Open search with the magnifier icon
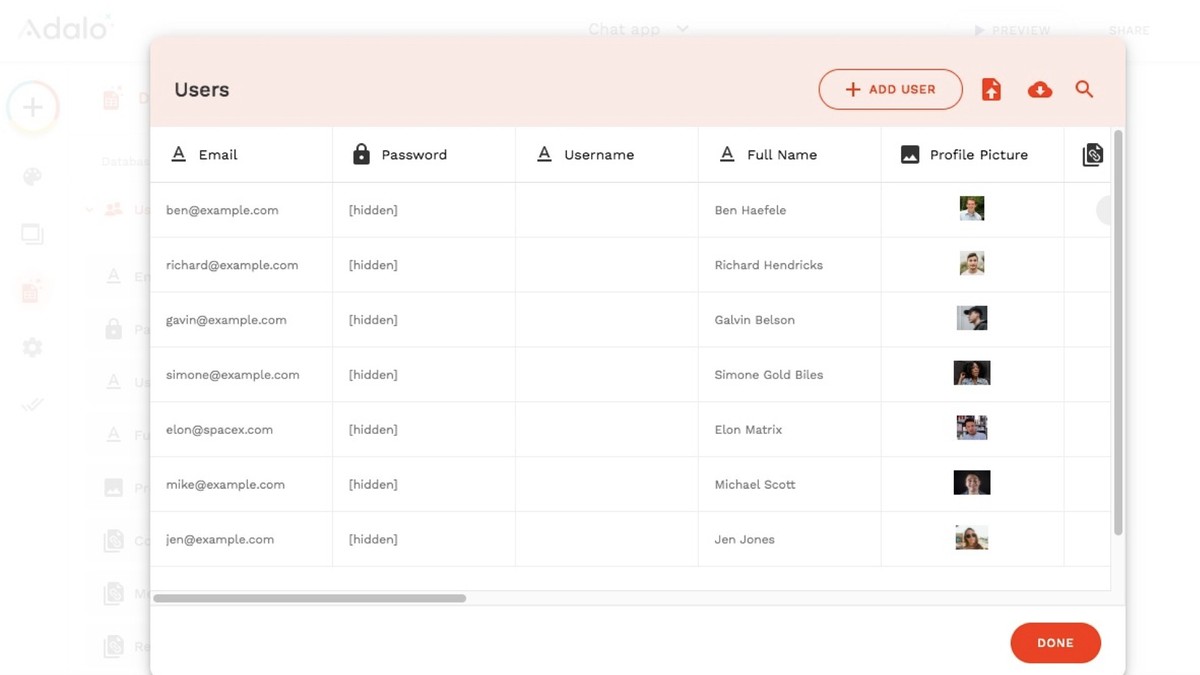1200x675 pixels. (1084, 89)
